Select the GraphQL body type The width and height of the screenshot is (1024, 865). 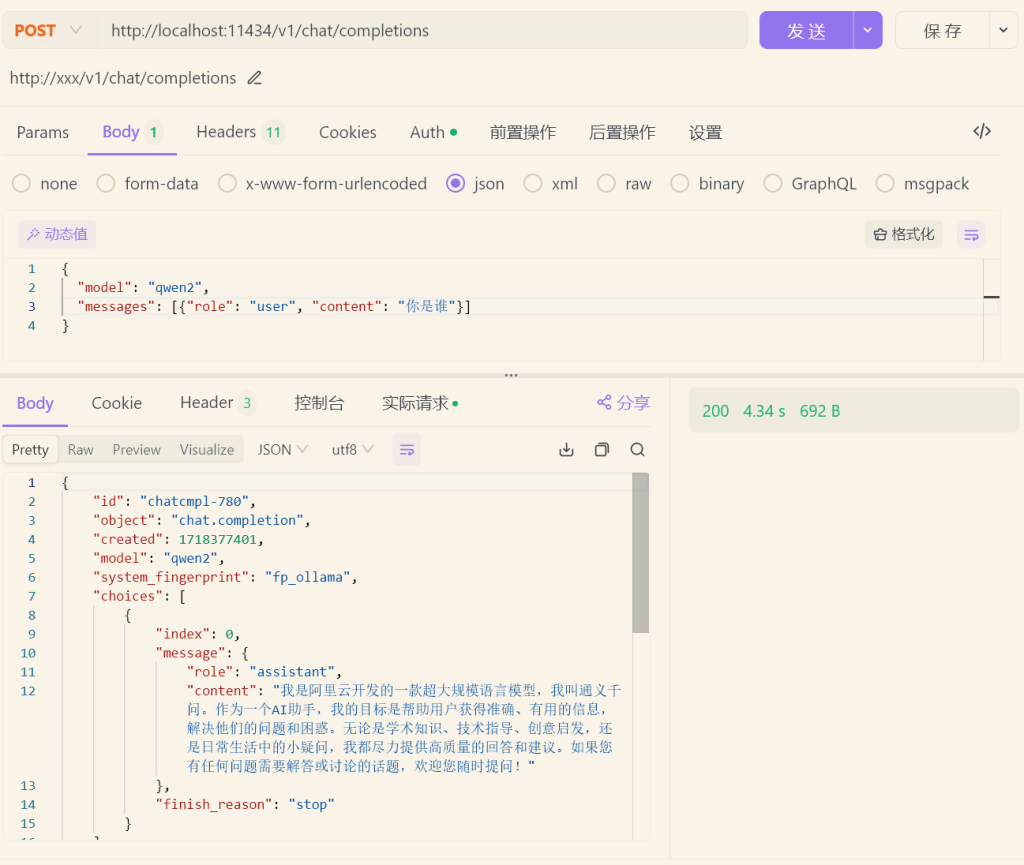point(810,183)
